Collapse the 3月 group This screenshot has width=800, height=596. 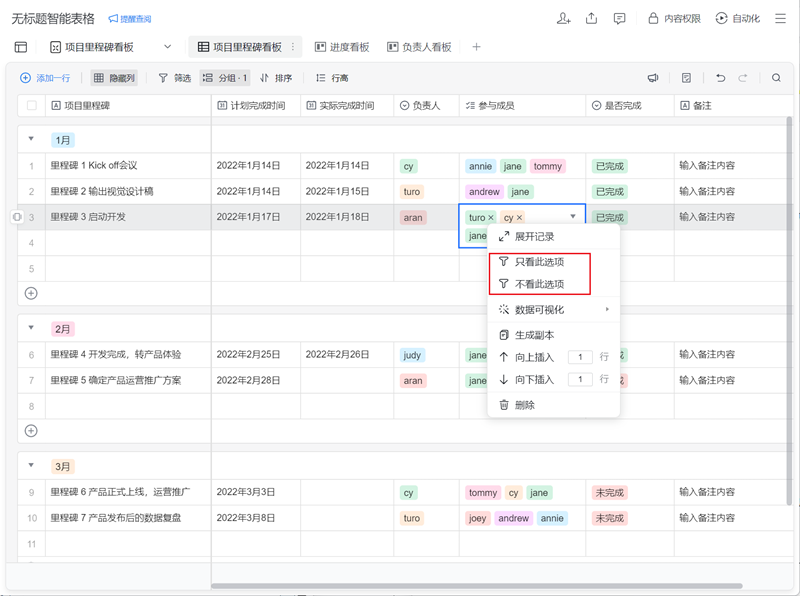[31, 466]
